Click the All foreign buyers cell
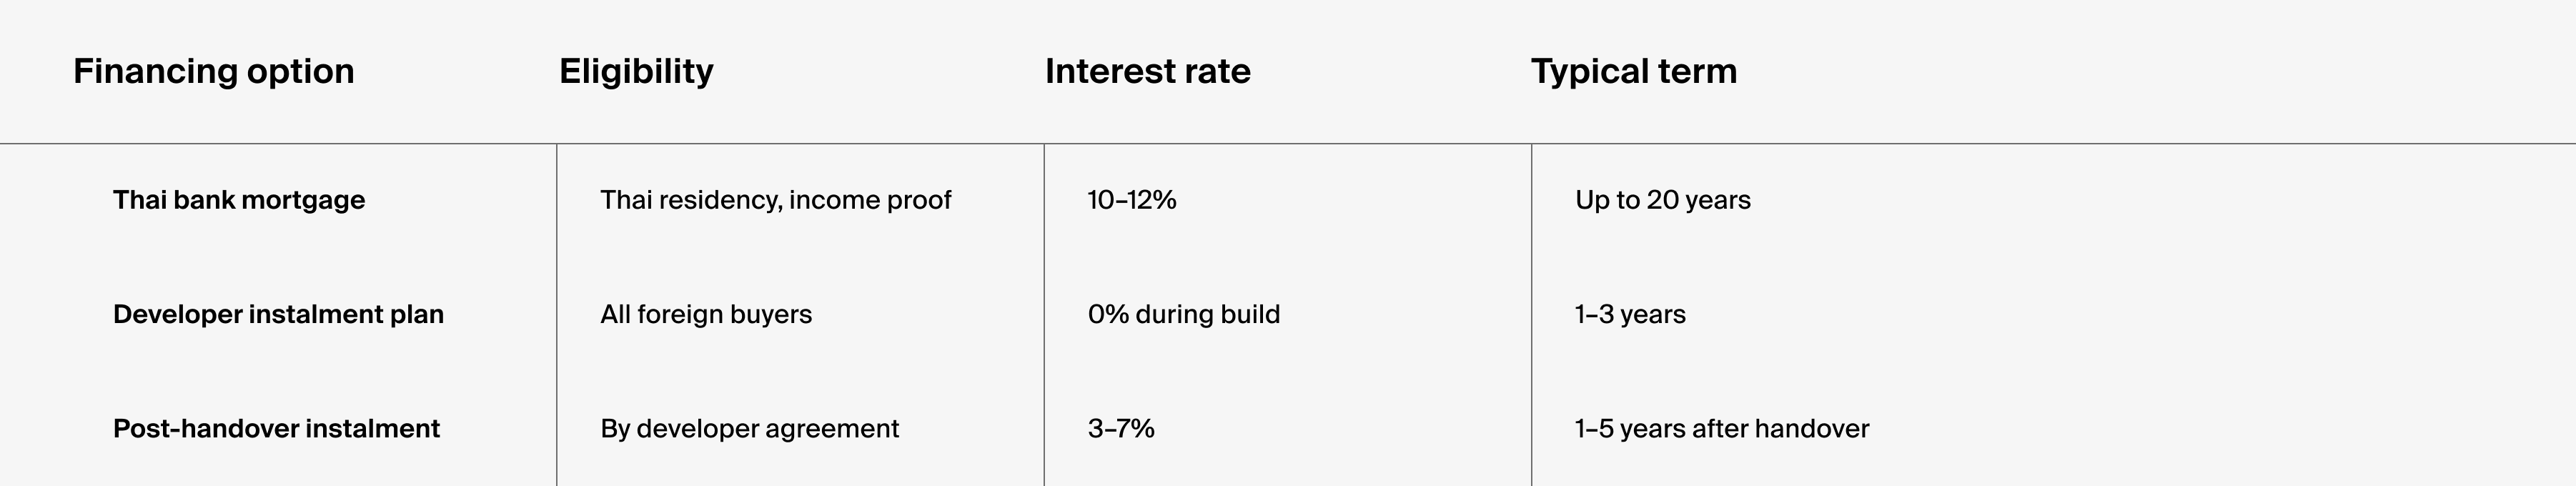Screen dimensions: 2576x486 [706, 314]
